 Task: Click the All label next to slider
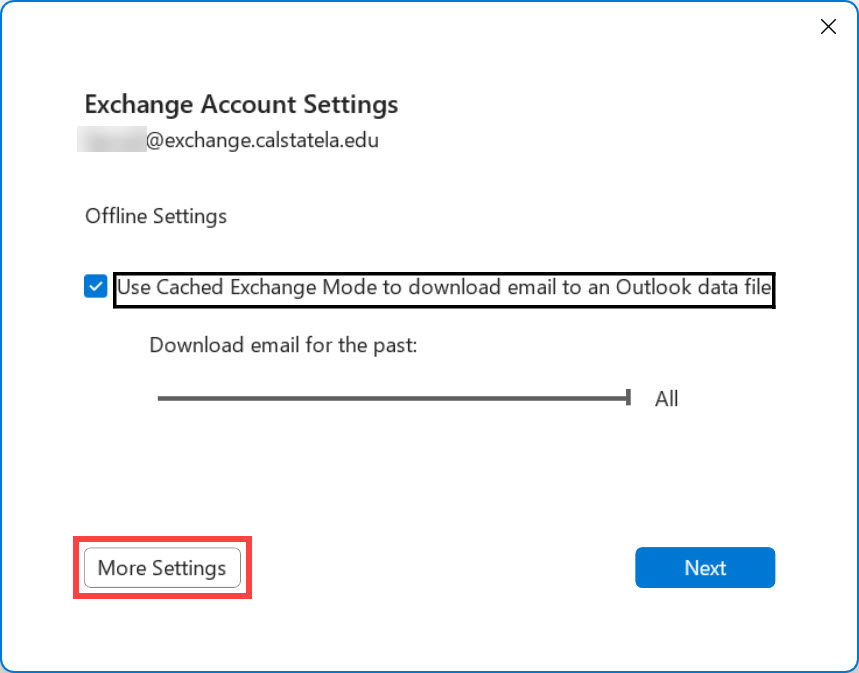pyautogui.click(x=667, y=398)
